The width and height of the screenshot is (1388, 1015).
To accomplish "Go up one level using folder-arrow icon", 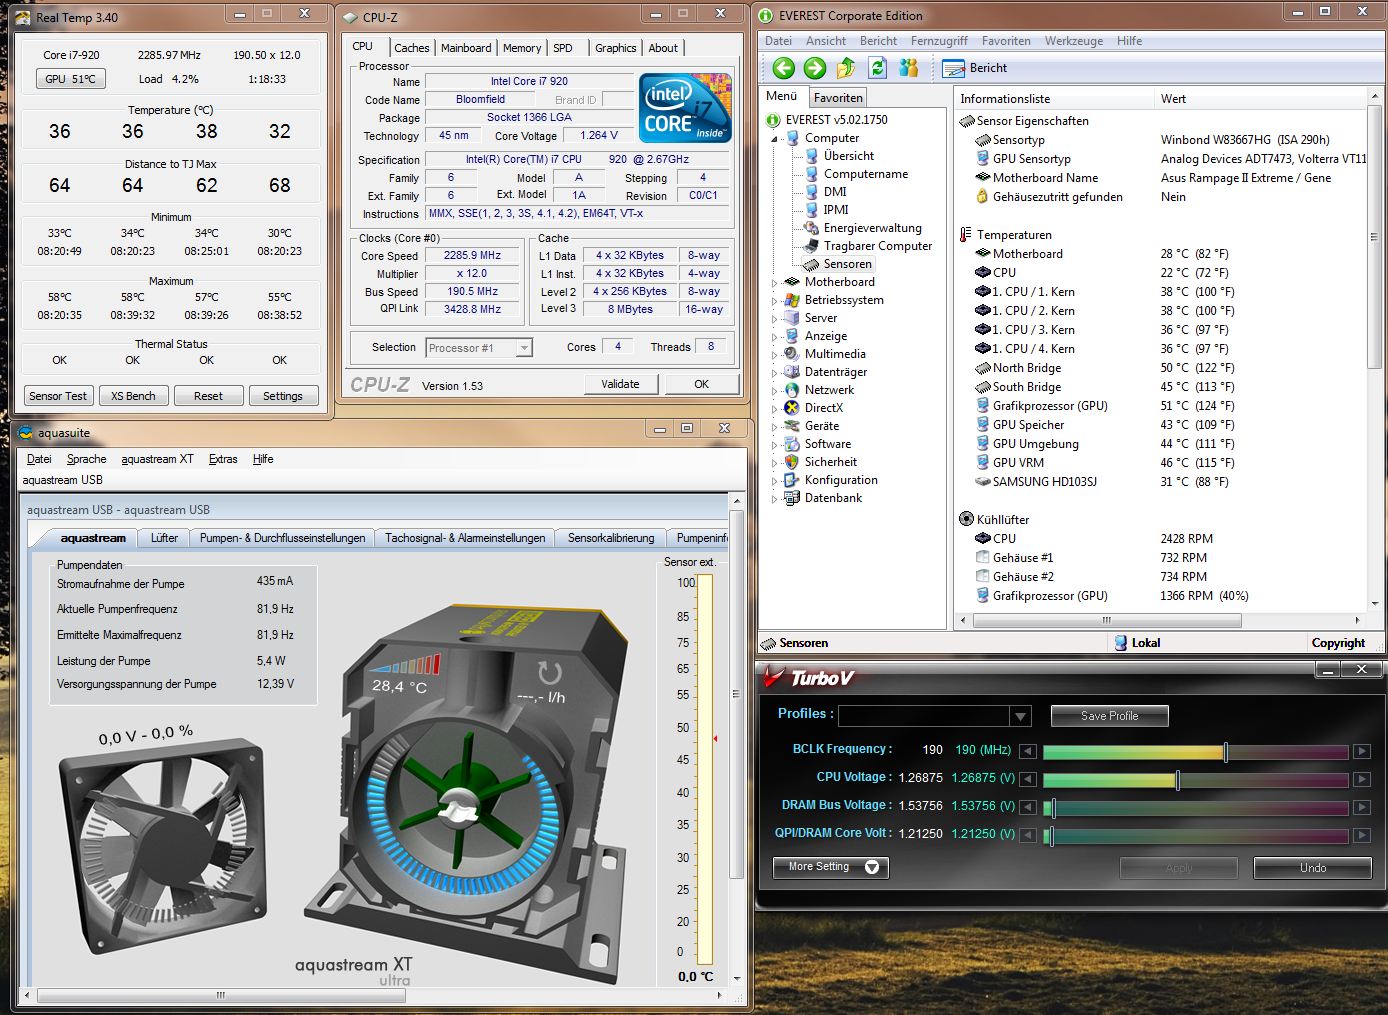I will 846,68.
